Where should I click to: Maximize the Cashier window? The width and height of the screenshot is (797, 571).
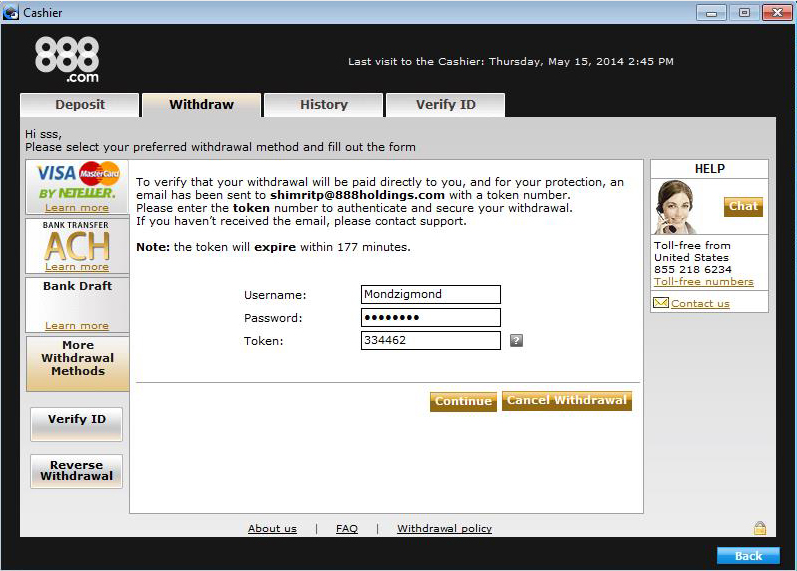[744, 13]
